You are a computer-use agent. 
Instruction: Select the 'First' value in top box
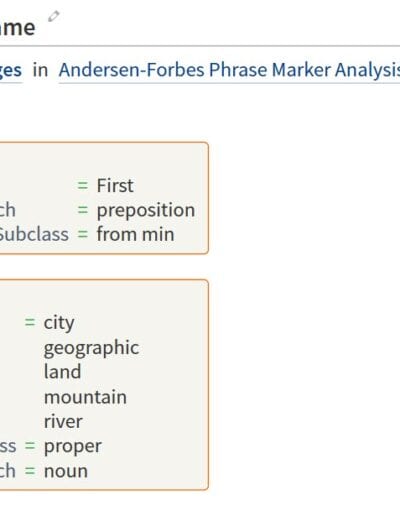coord(115,185)
